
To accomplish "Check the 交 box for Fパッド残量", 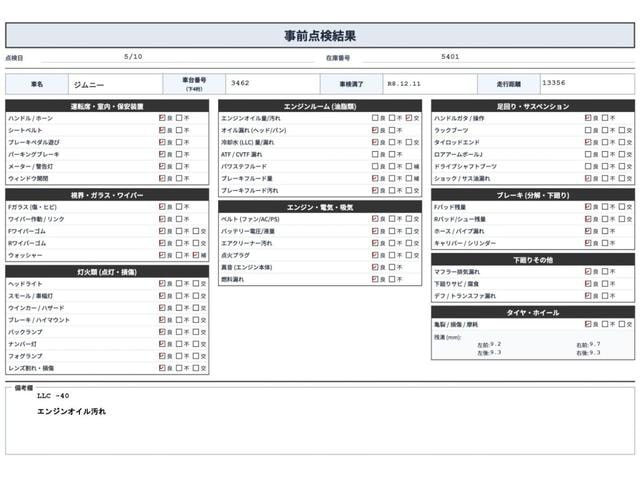I will click(x=622, y=207).
